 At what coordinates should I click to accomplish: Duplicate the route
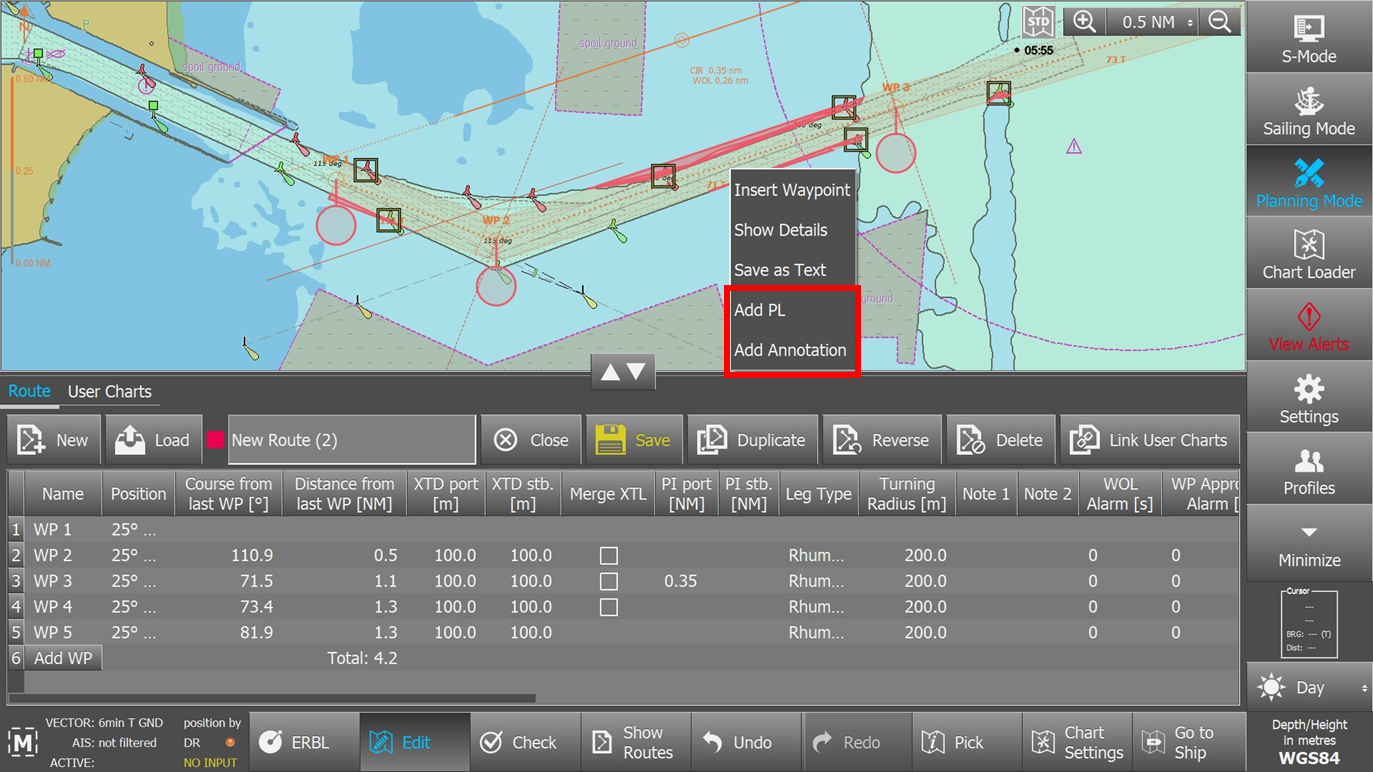752,440
